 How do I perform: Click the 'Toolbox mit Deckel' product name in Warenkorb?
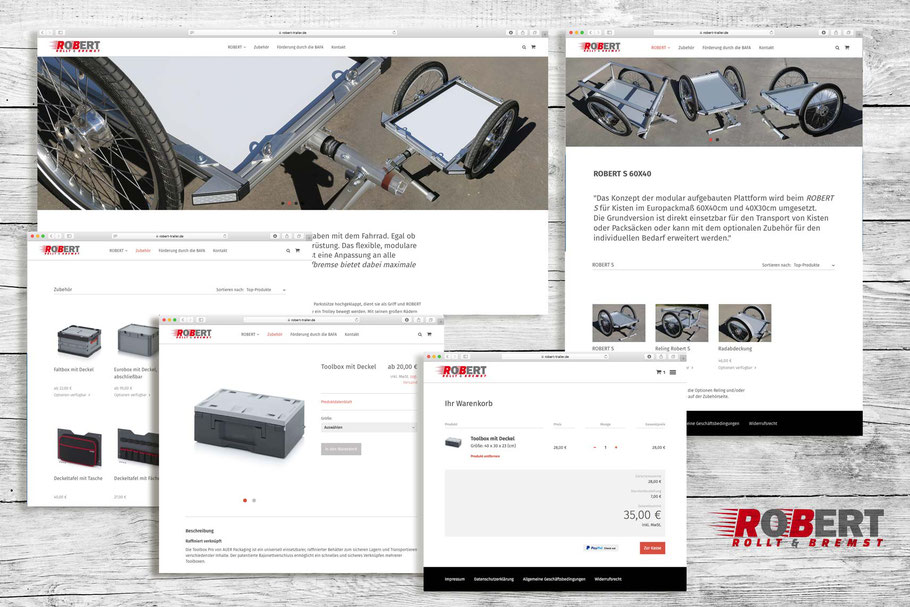pyautogui.click(x=492, y=439)
